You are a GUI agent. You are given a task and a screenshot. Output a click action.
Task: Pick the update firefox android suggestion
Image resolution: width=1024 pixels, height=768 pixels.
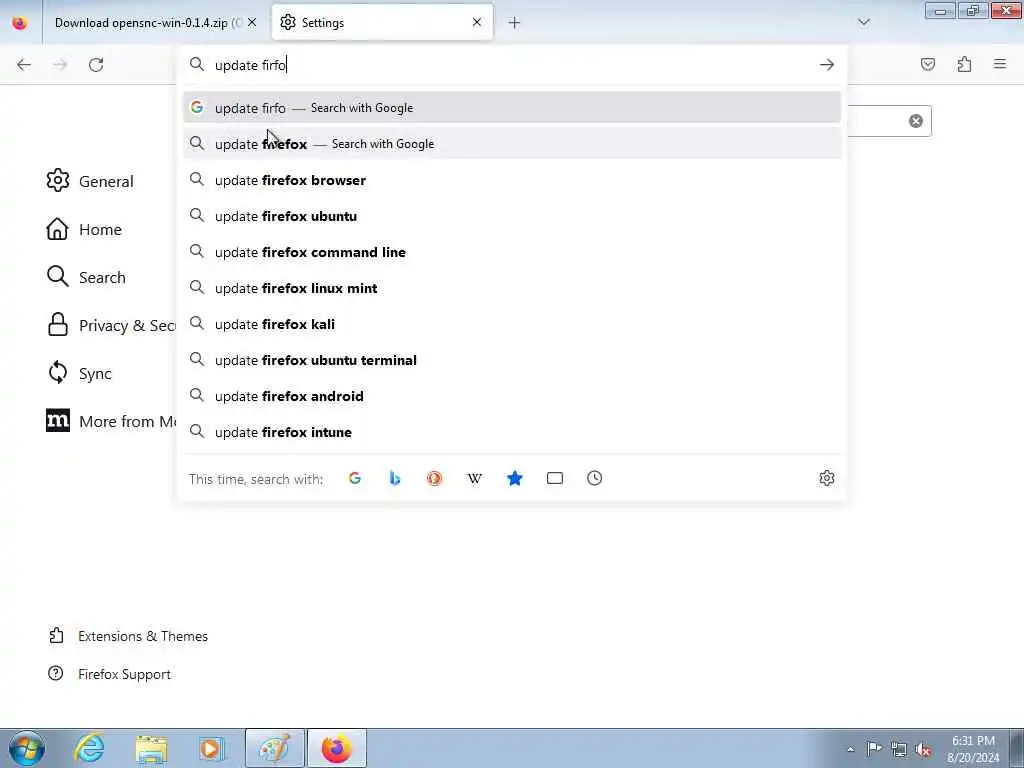tap(512, 396)
